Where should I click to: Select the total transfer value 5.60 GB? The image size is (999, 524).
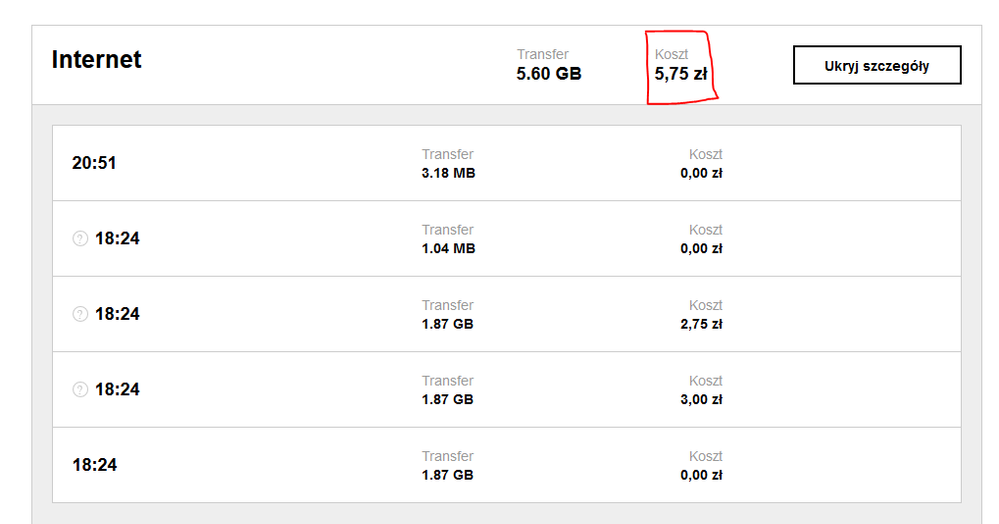point(549,73)
